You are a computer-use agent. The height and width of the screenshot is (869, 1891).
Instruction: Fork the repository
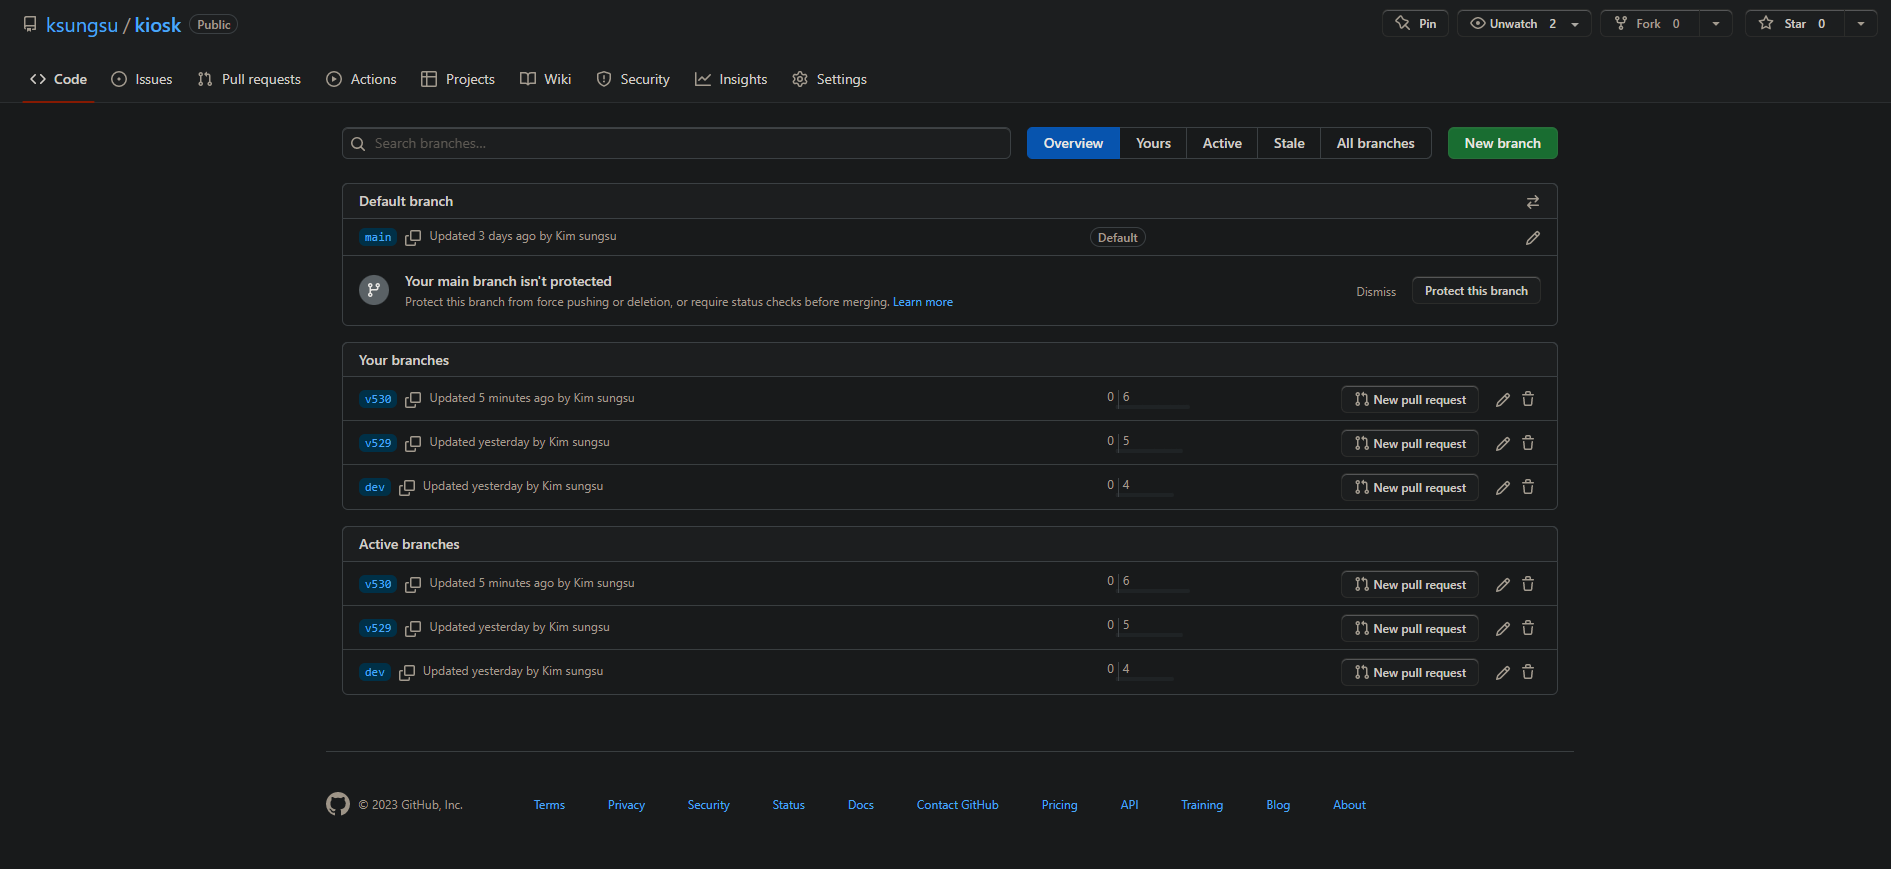pyautogui.click(x=1649, y=24)
